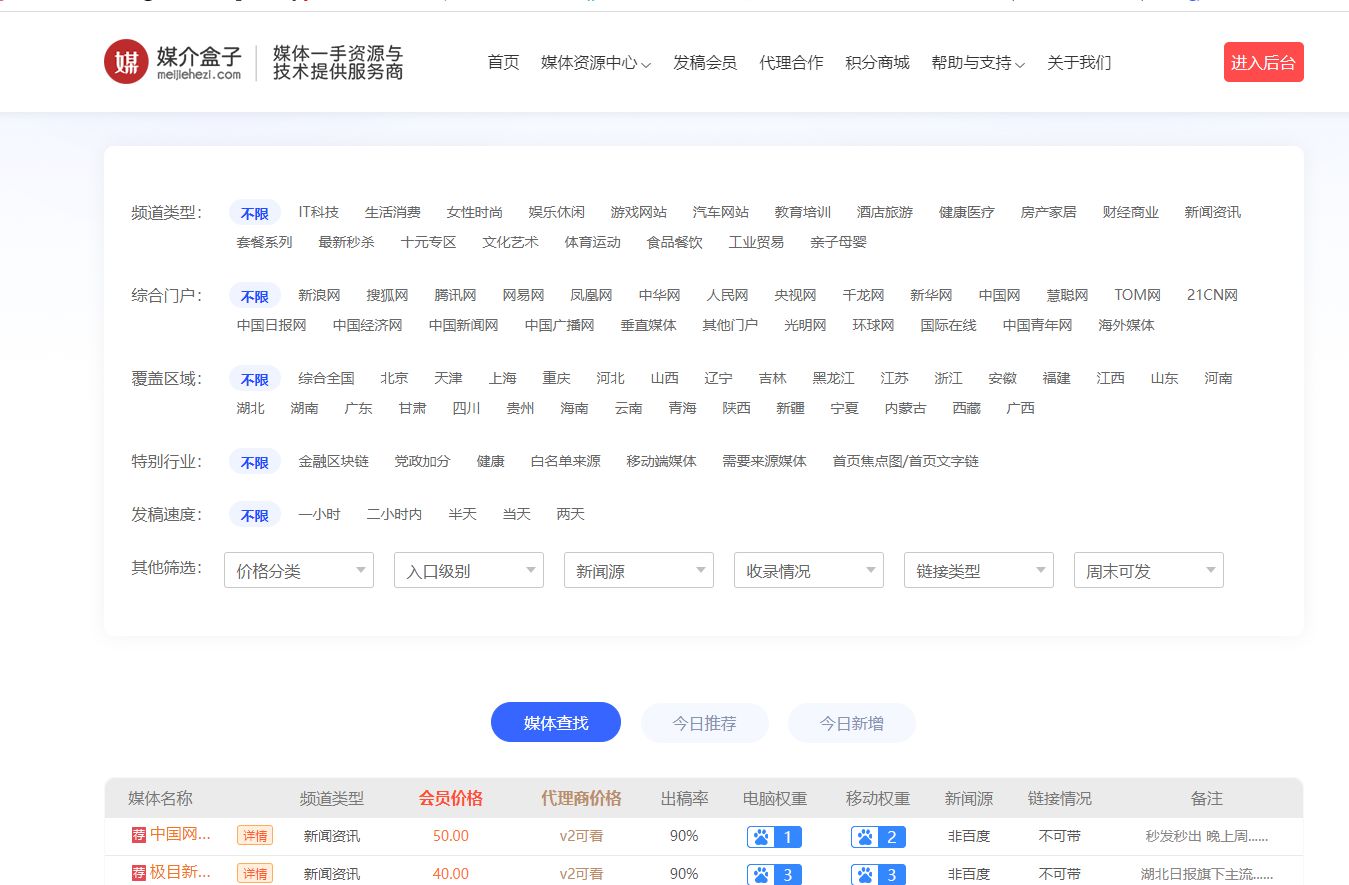Go to 首页 in navigation

[x=503, y=62]
